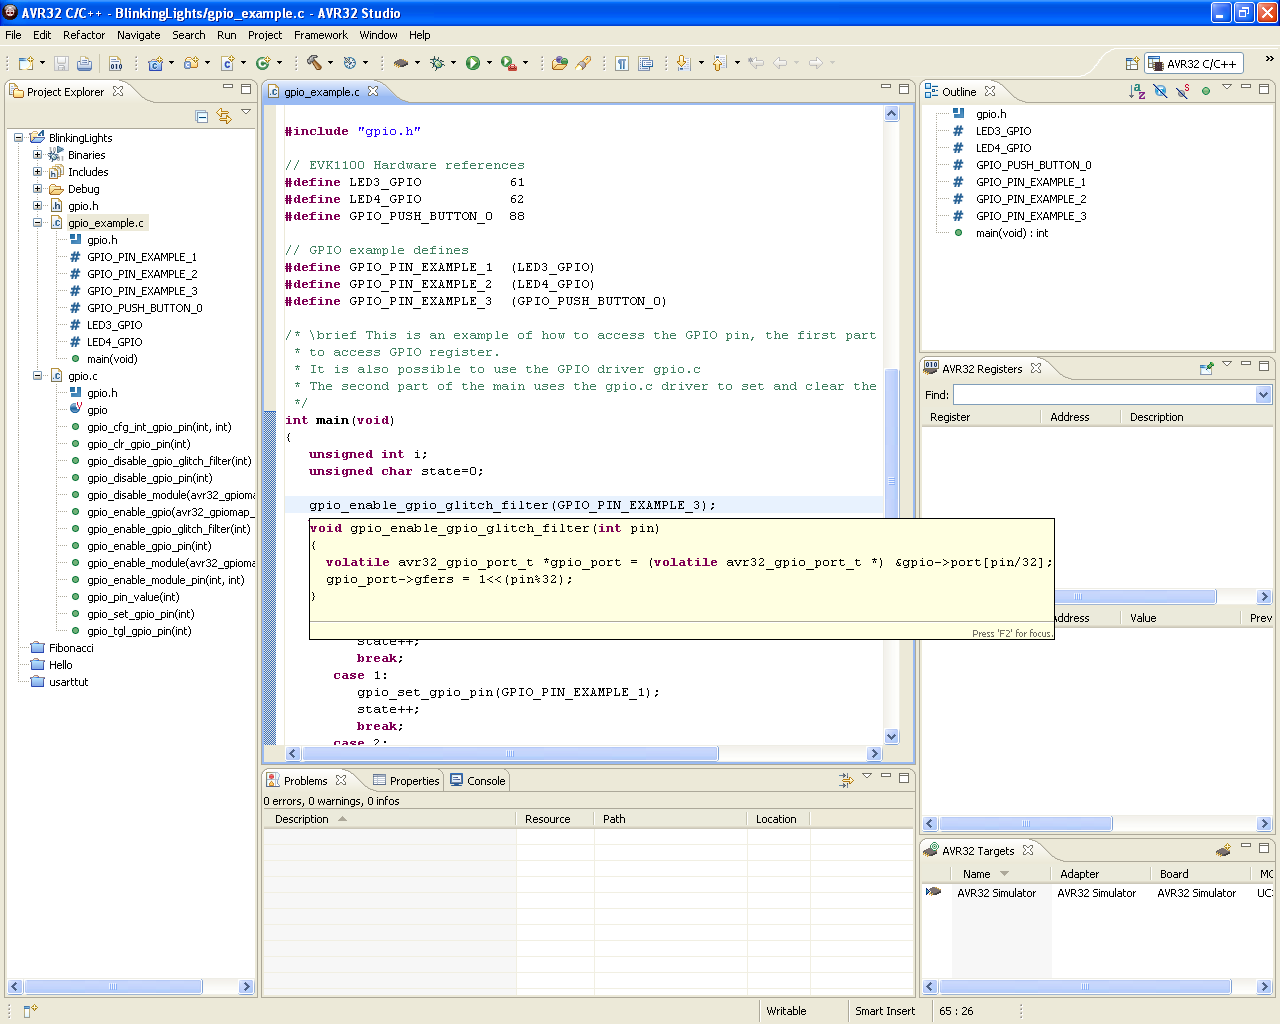This screenshot has width=1280, height=1024.
Task: Click the New C Source Folder icon
Action: [x=191, y=63]
